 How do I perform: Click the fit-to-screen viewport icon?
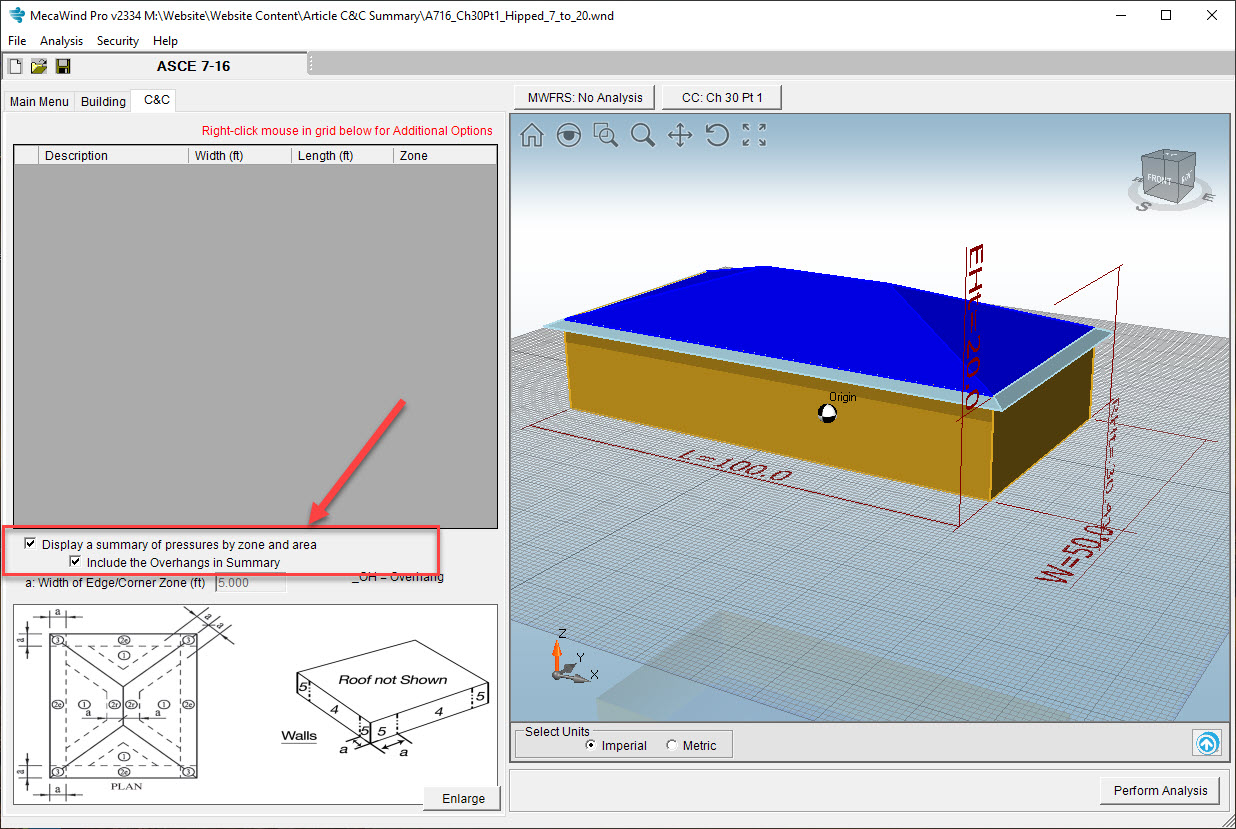click(x=754, y=135)
